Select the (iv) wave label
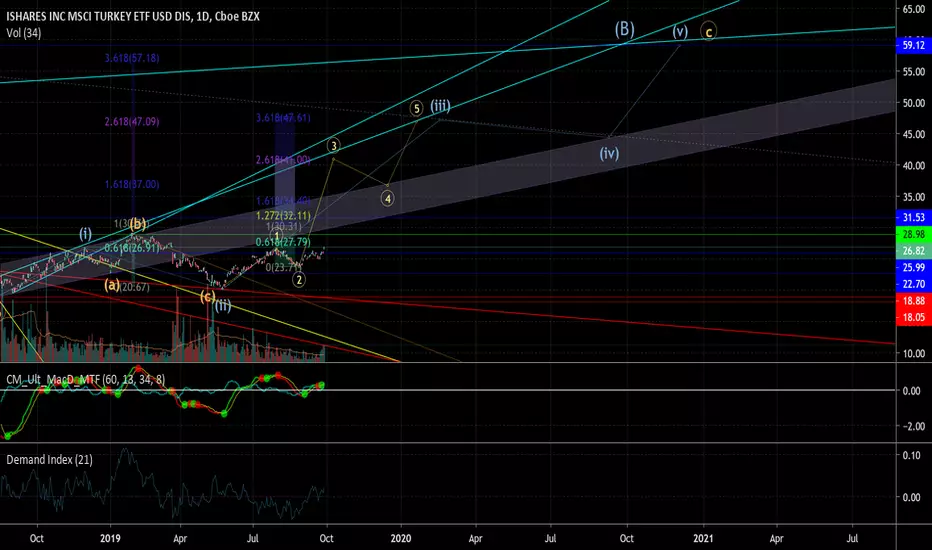The width and height of the screenshot is (932, 550). (609, 153)
